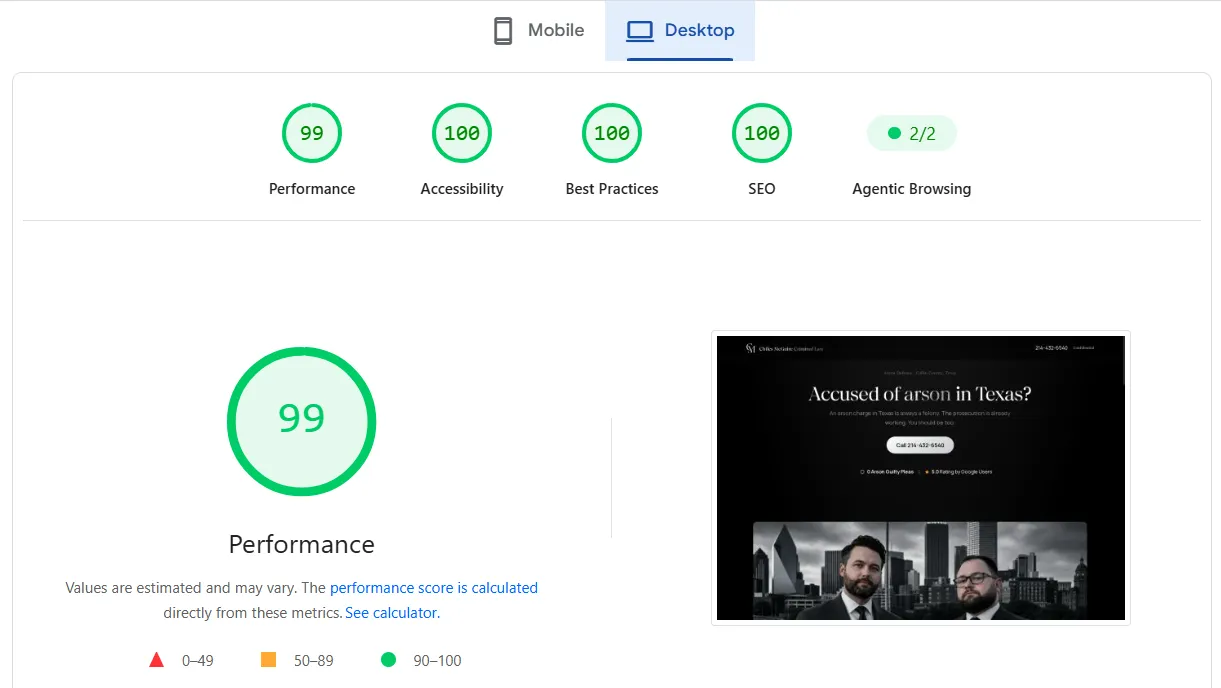Click the large Performance heading
Image resolution: width=1221 pixels, height=688 pixels.
301,544
